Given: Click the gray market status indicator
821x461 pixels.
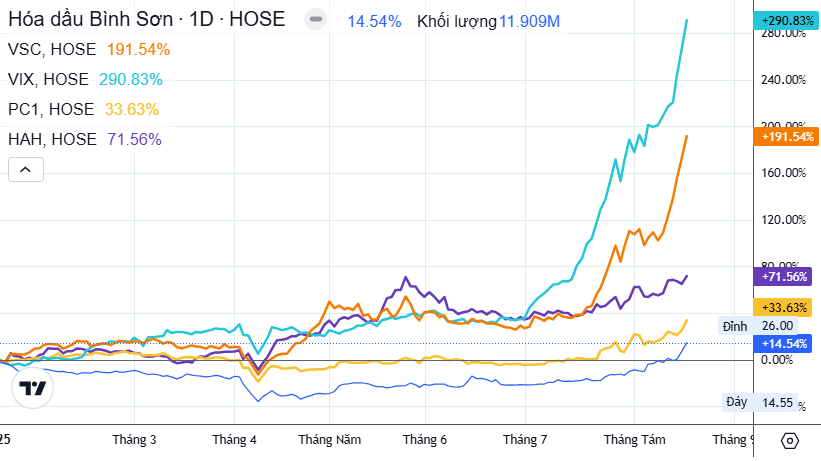Looking at the screenshot, I should click(316, 19).
